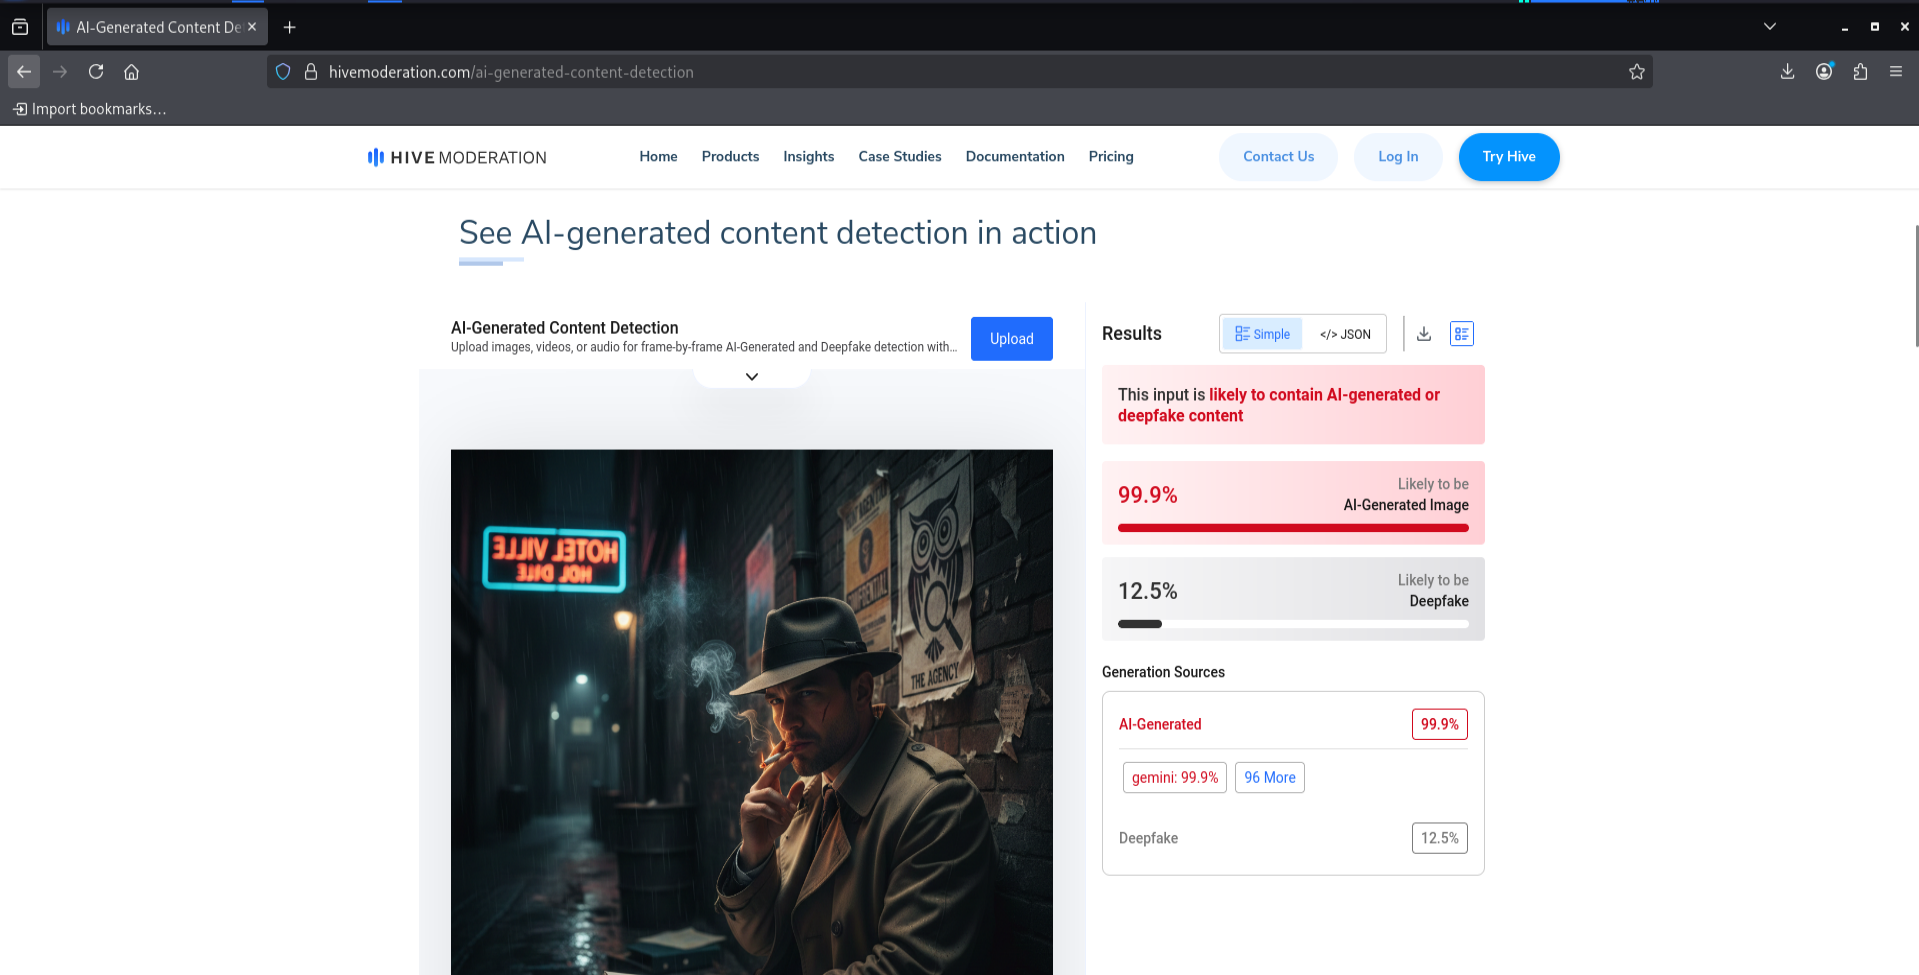Click the Log In button

[1398, 157]
